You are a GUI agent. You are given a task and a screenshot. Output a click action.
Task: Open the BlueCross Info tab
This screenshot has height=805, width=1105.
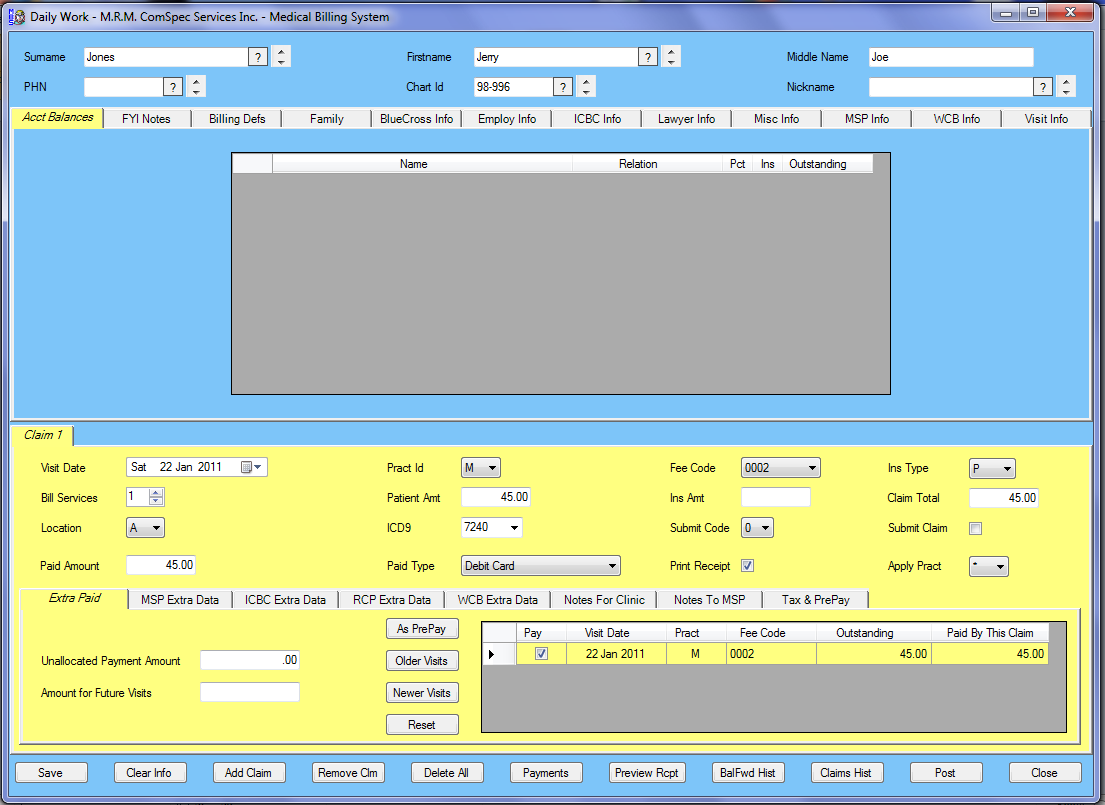pyautogui.click(x=416, y=119)
